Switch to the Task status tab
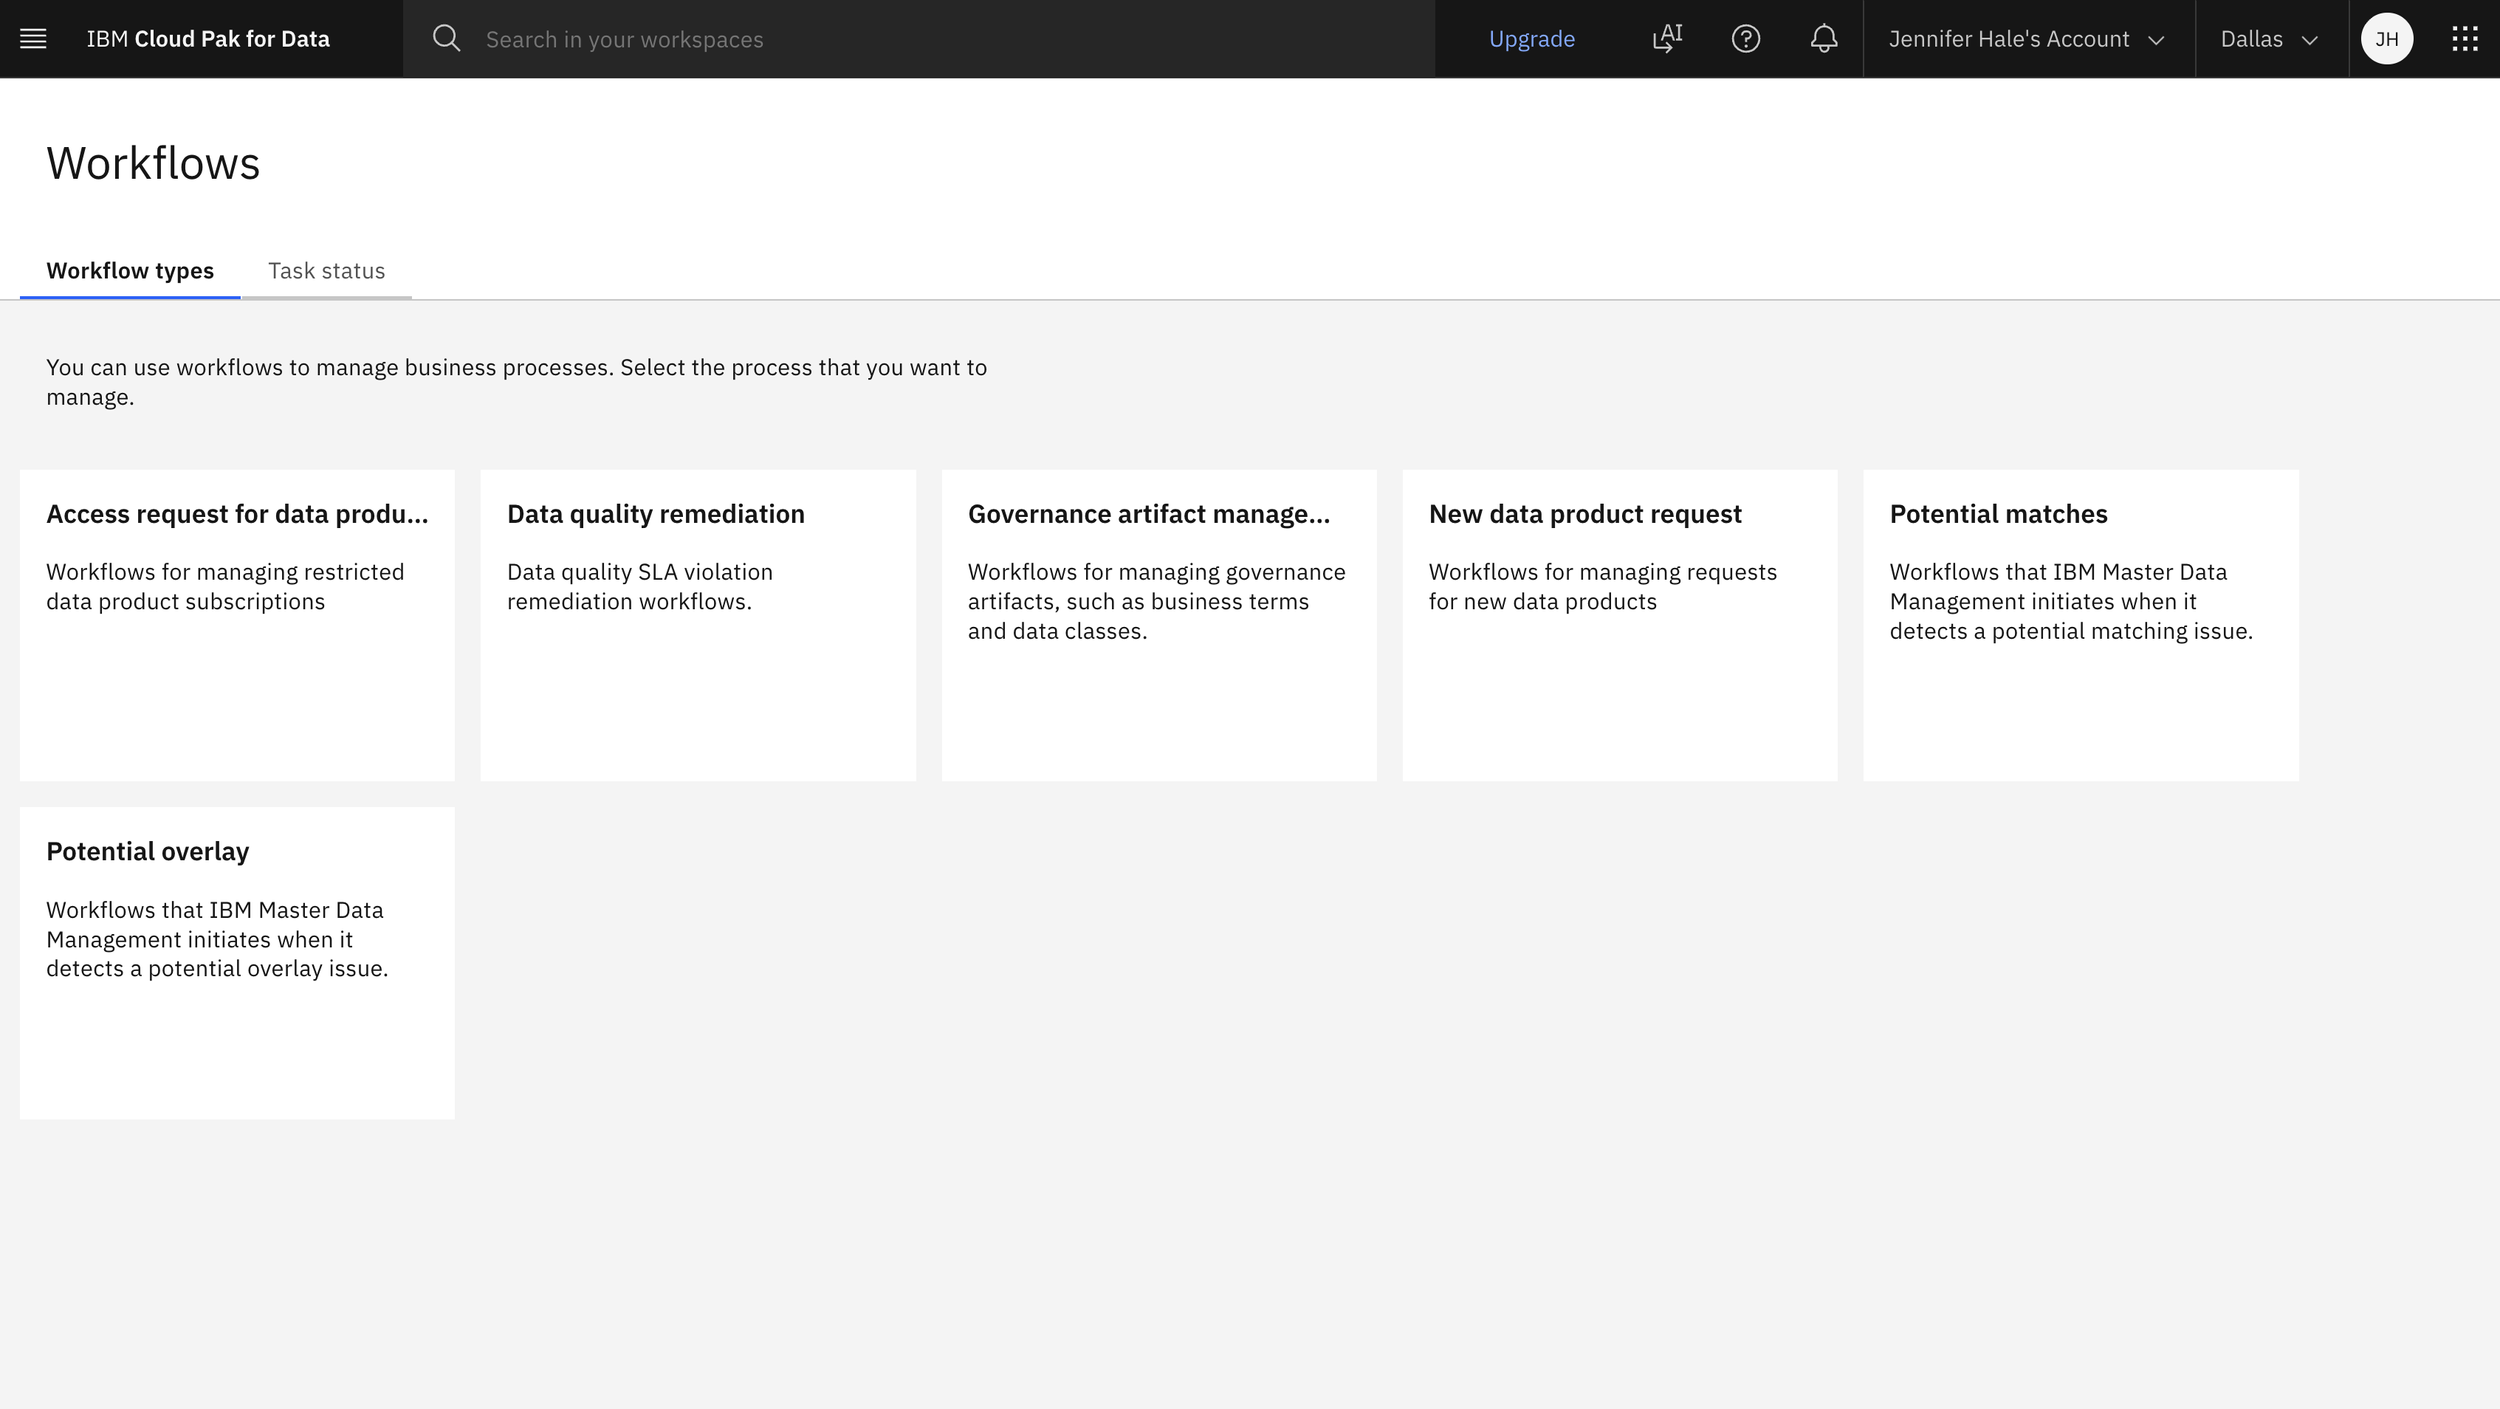 [326, 271]
